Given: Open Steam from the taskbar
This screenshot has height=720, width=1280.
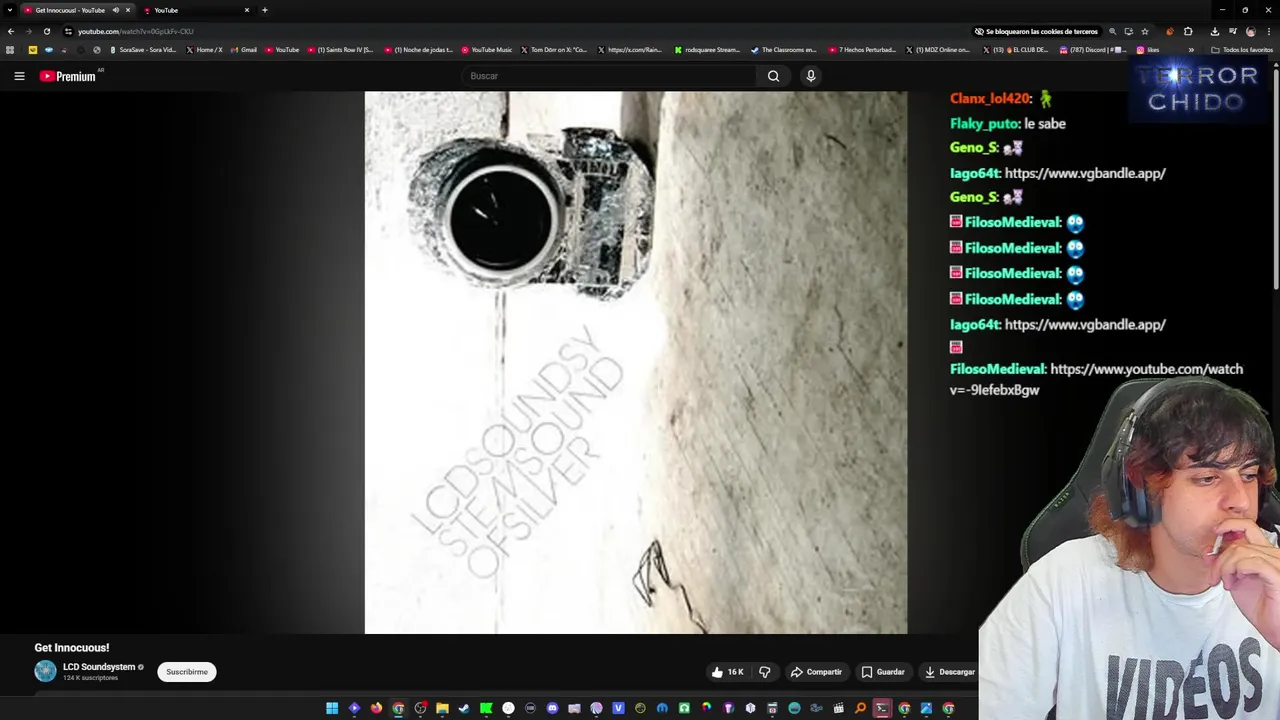Looking at the screenshot, I should (x=464, y=708).
